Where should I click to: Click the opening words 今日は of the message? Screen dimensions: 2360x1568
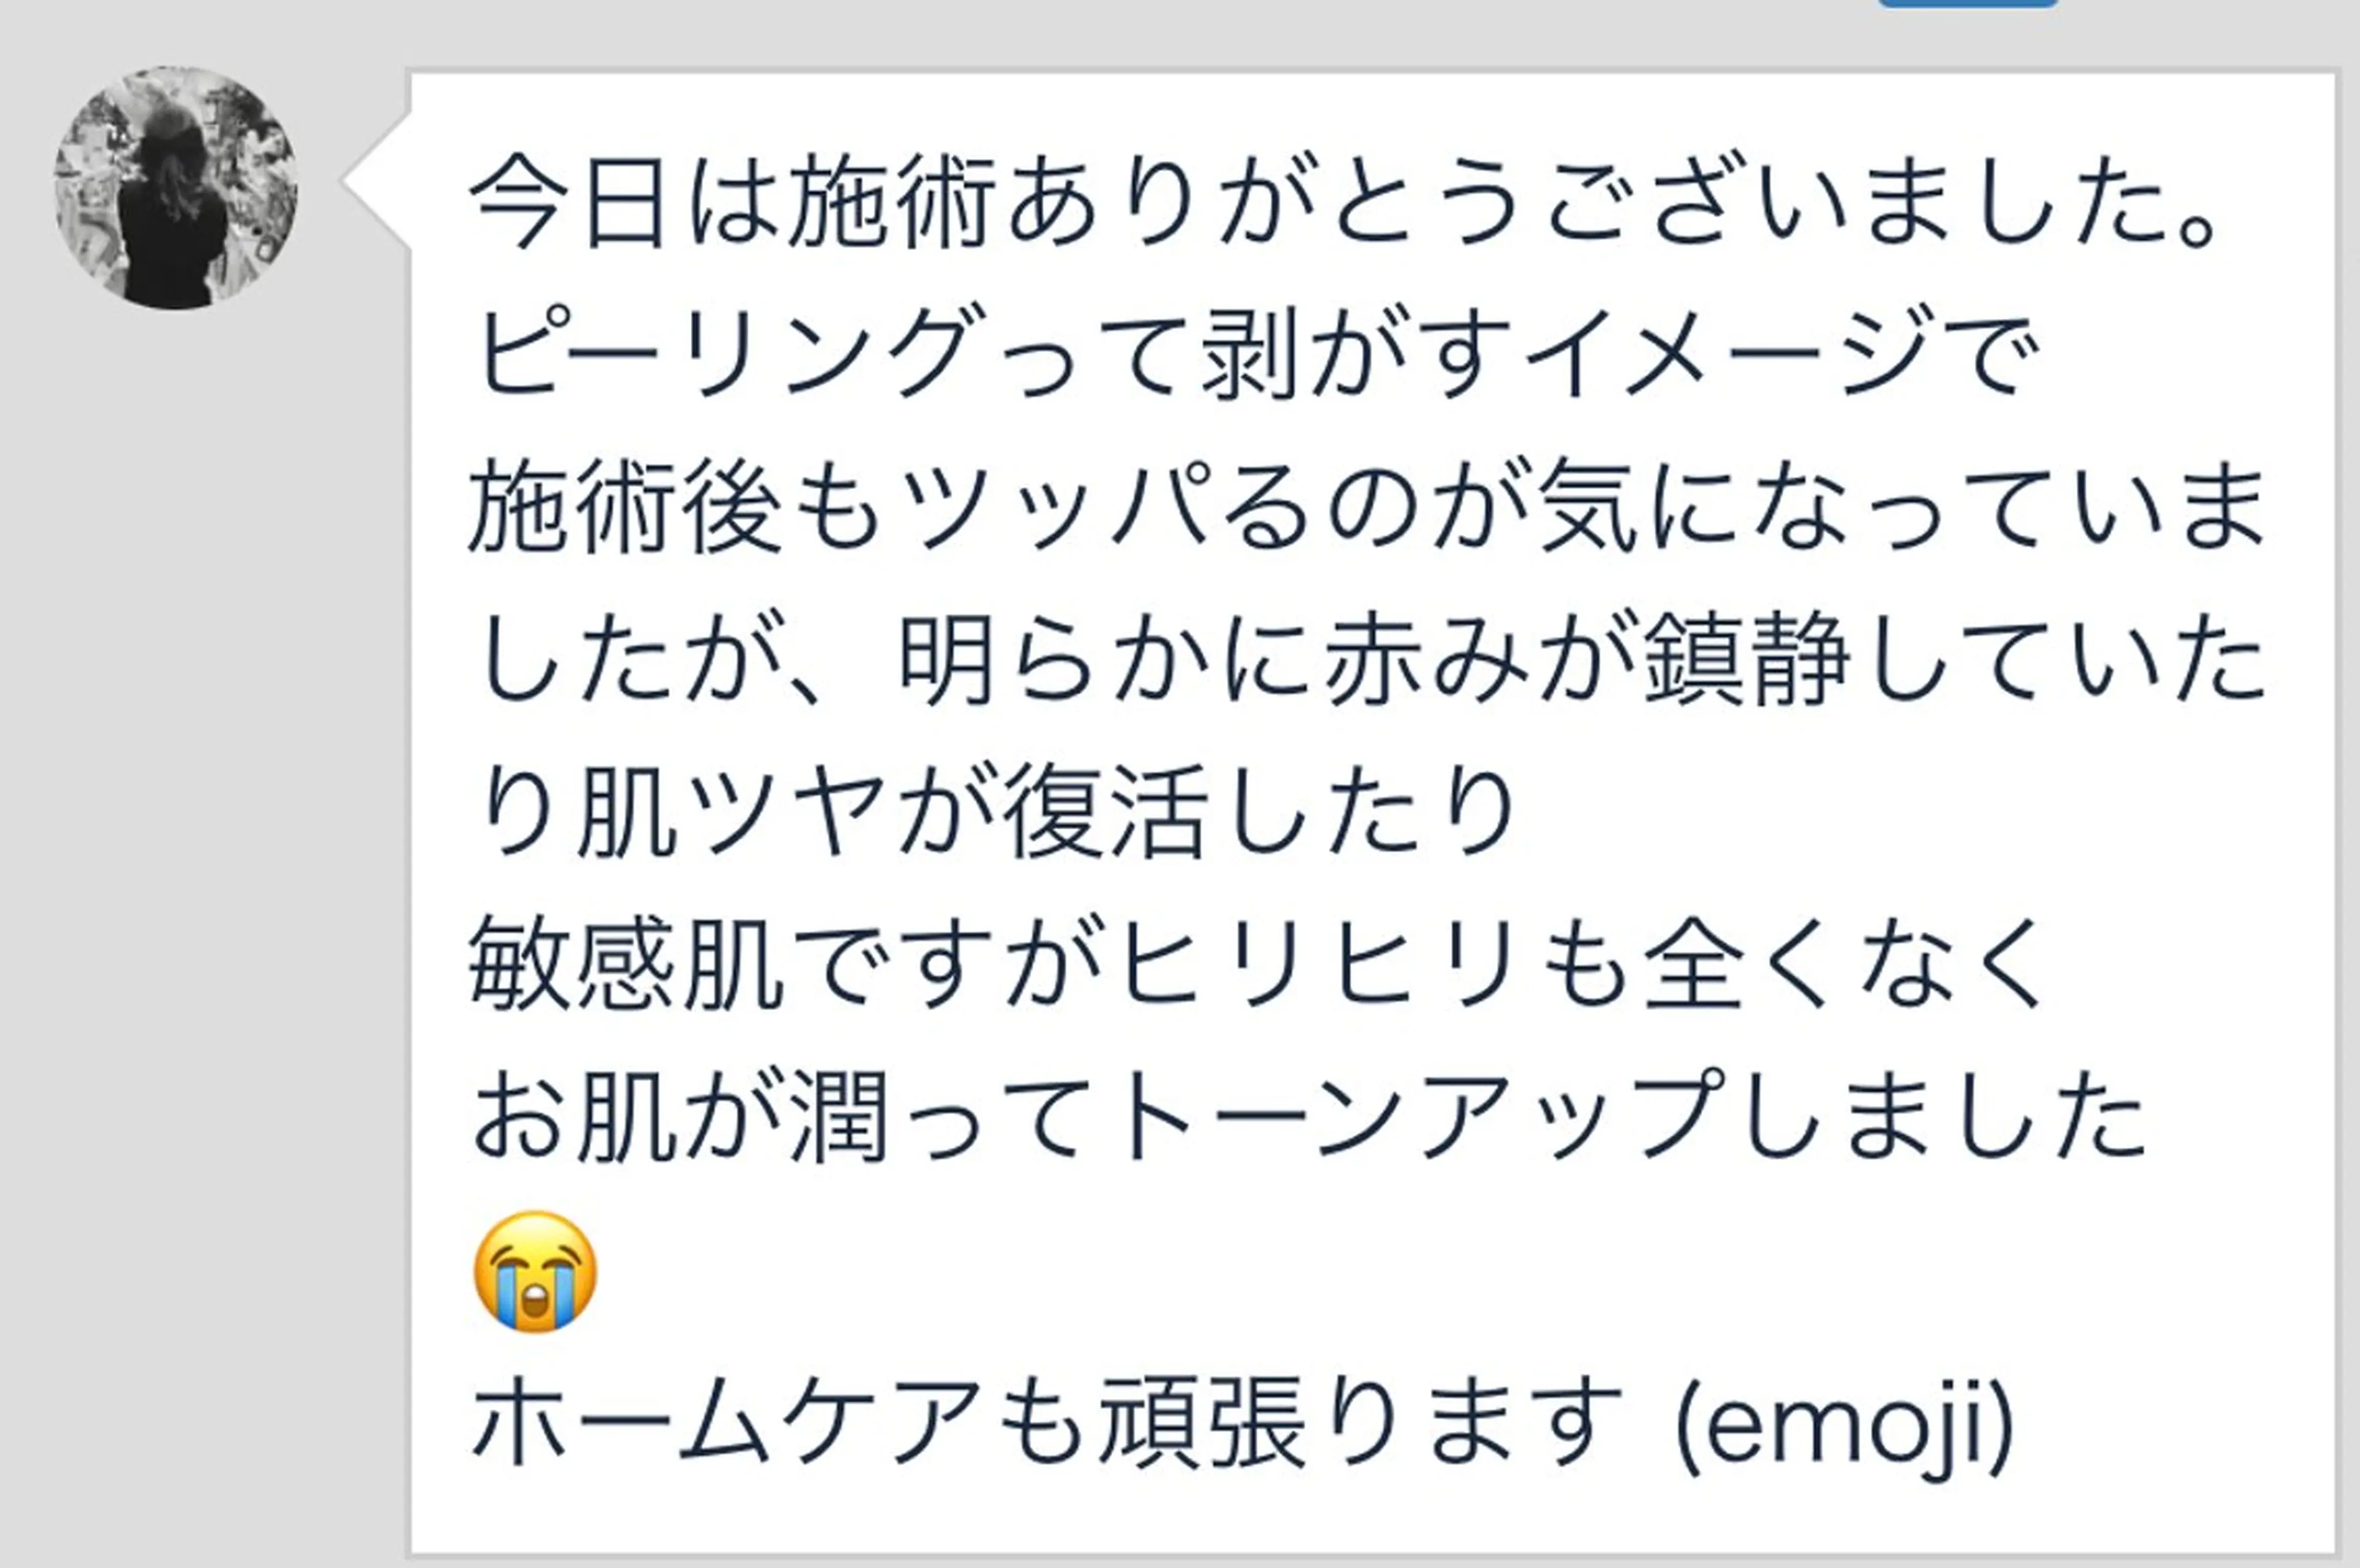(621, 201)
